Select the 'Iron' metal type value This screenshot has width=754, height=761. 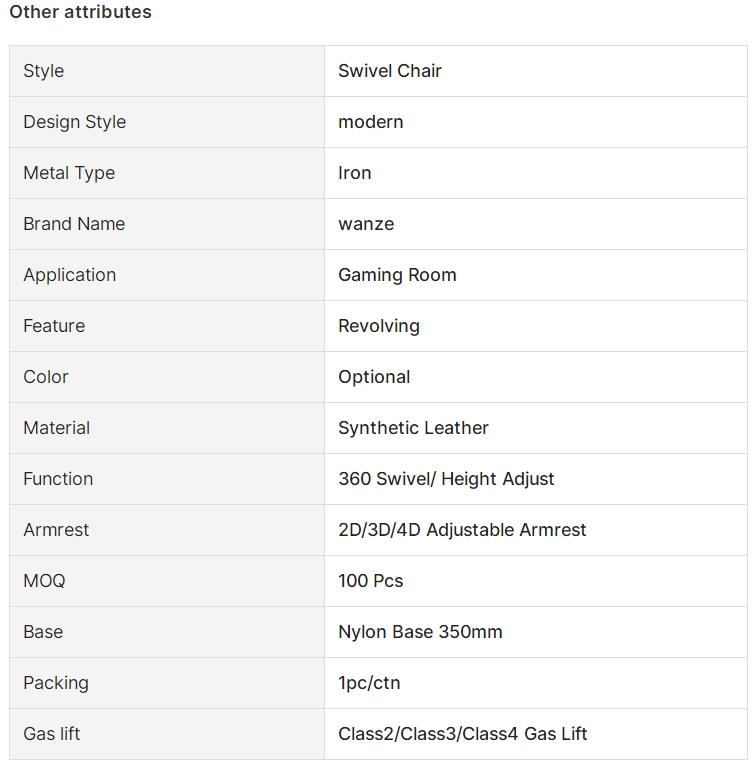coord(355,173)
